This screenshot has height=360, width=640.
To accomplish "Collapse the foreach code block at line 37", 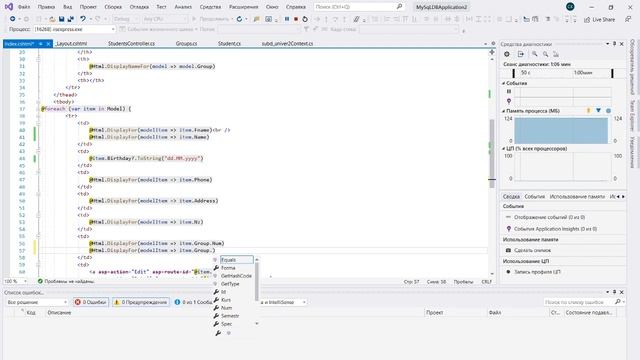I will tap(38, 109).
